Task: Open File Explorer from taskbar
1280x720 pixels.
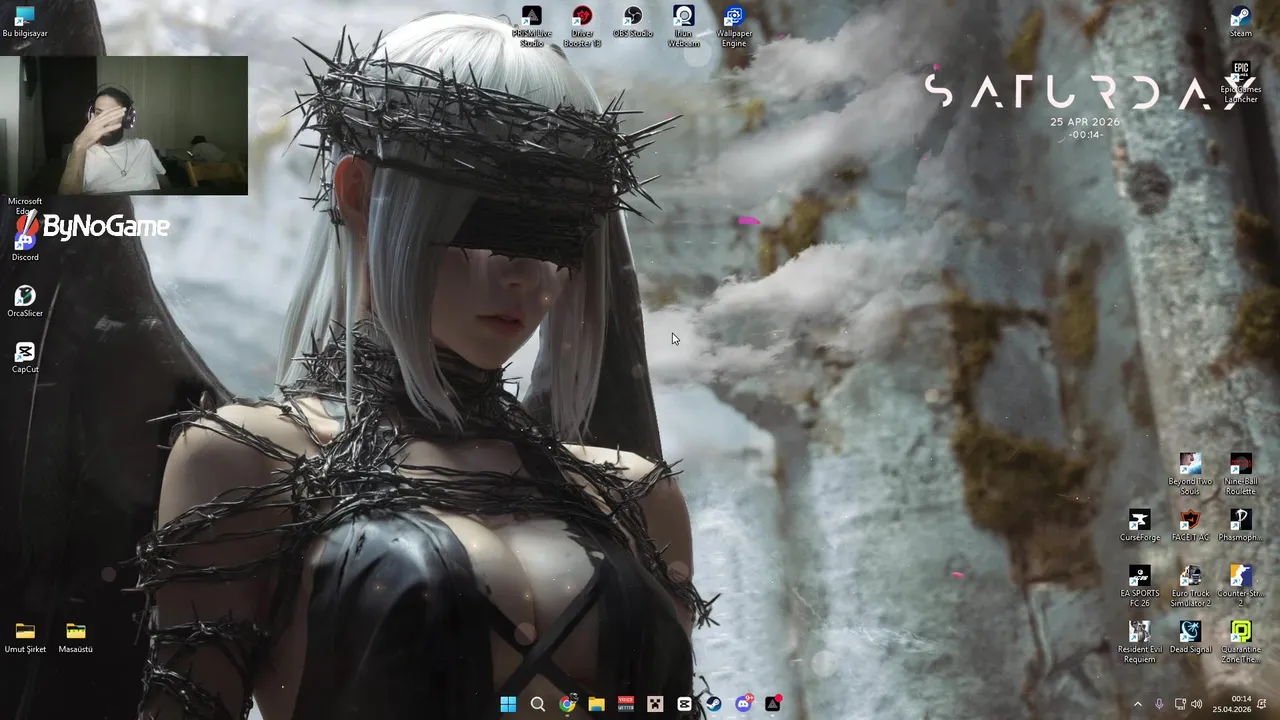Action: point(596,704)
